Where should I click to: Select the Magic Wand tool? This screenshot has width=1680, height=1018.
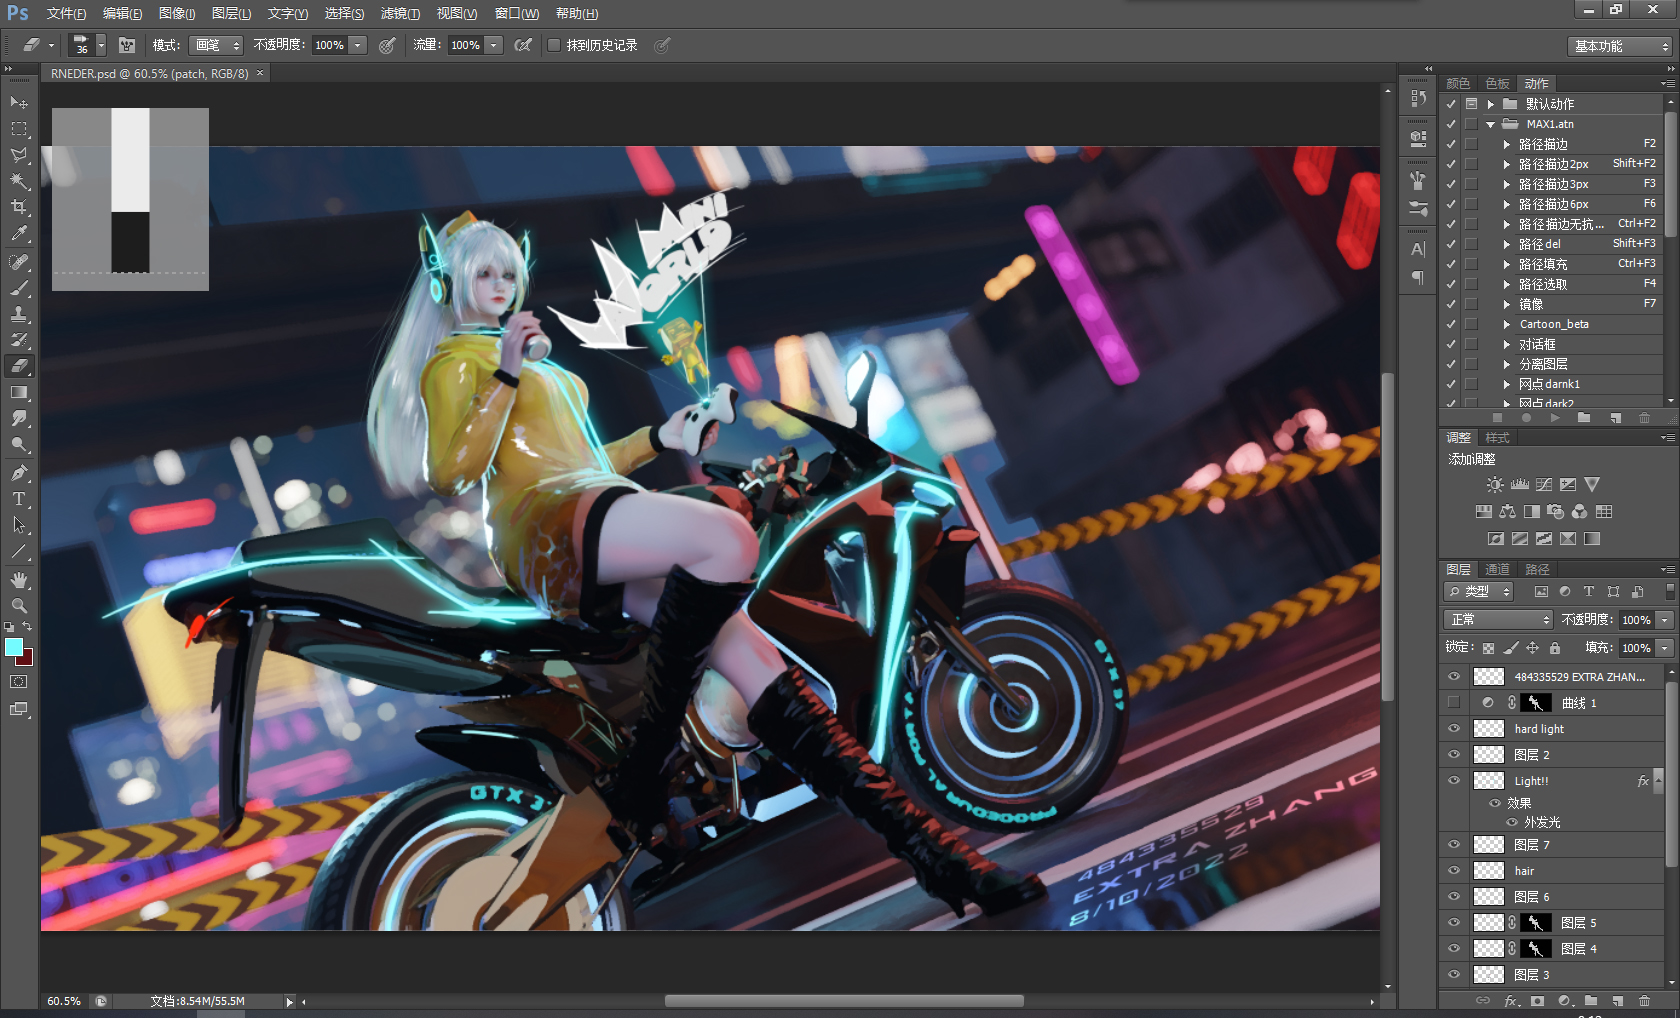[x=19, y=181]
